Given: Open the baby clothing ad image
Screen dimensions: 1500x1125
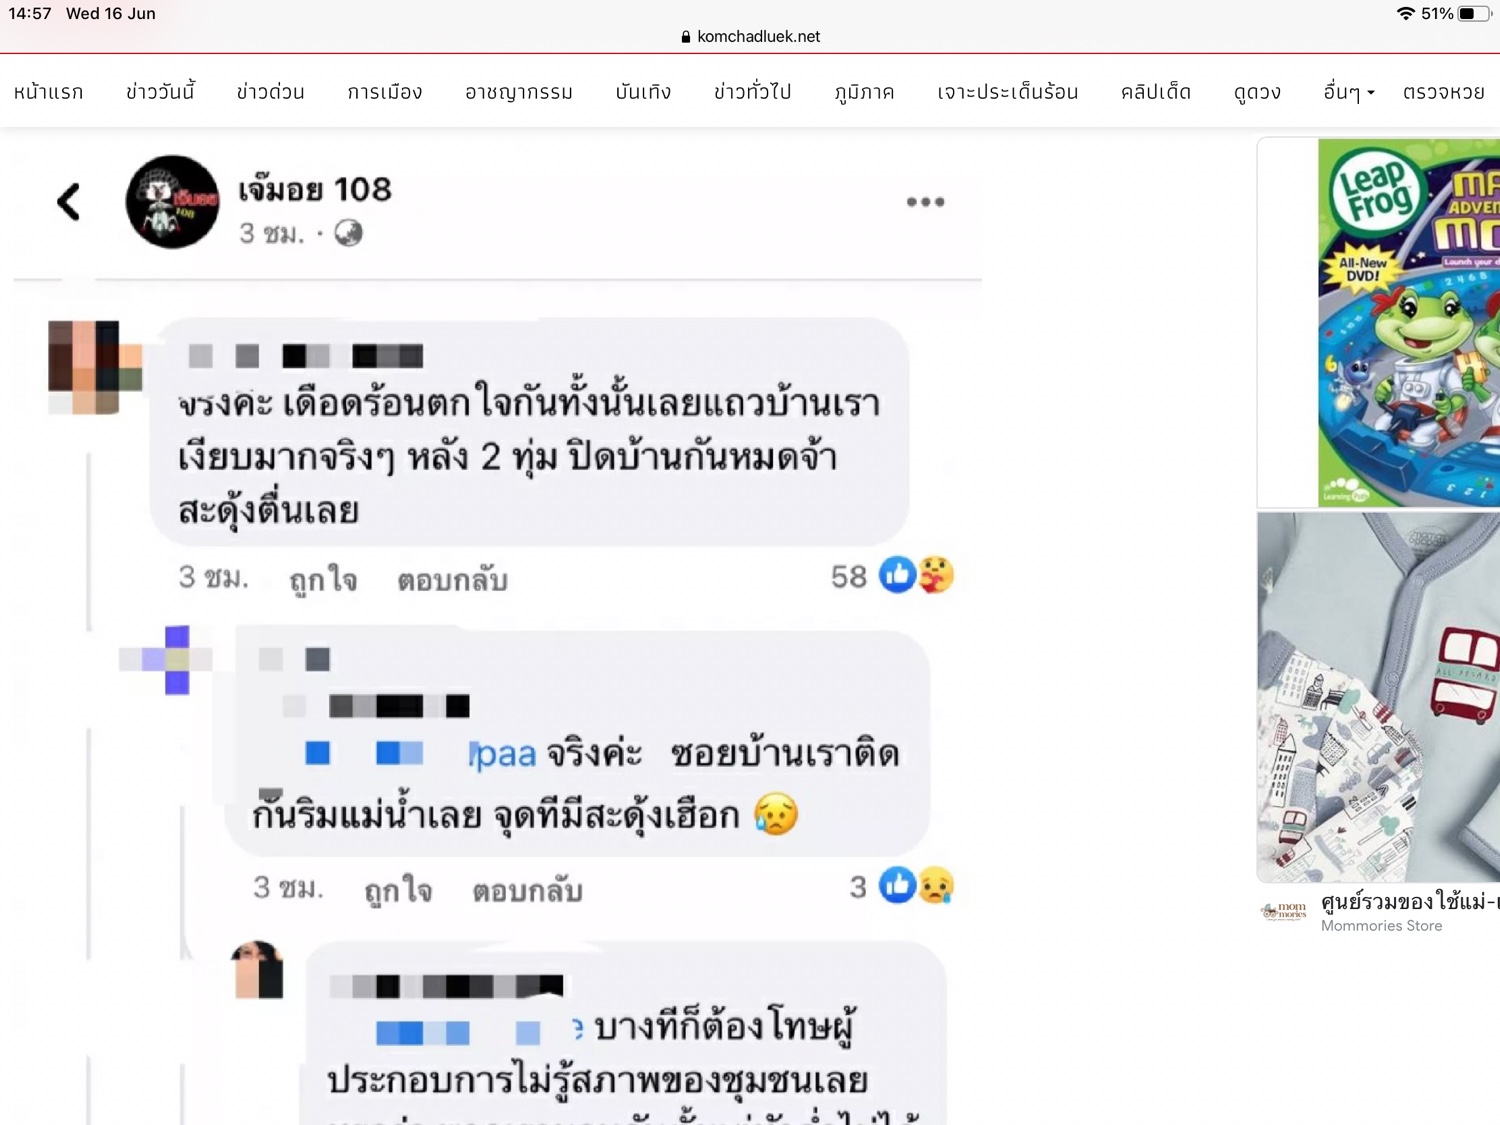Looking at the screenshot, I should click(x=1378, y=697).
